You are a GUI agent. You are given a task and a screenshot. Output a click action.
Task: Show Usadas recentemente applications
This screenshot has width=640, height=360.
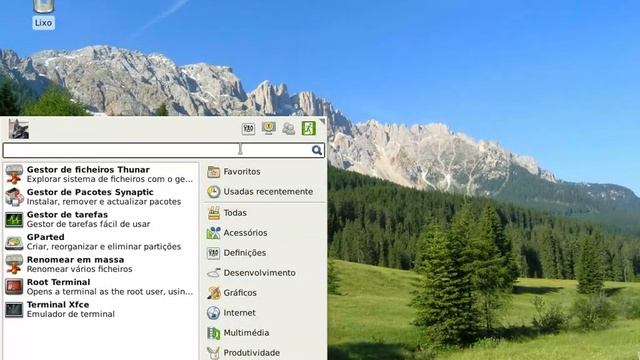[x=264, y=191]
